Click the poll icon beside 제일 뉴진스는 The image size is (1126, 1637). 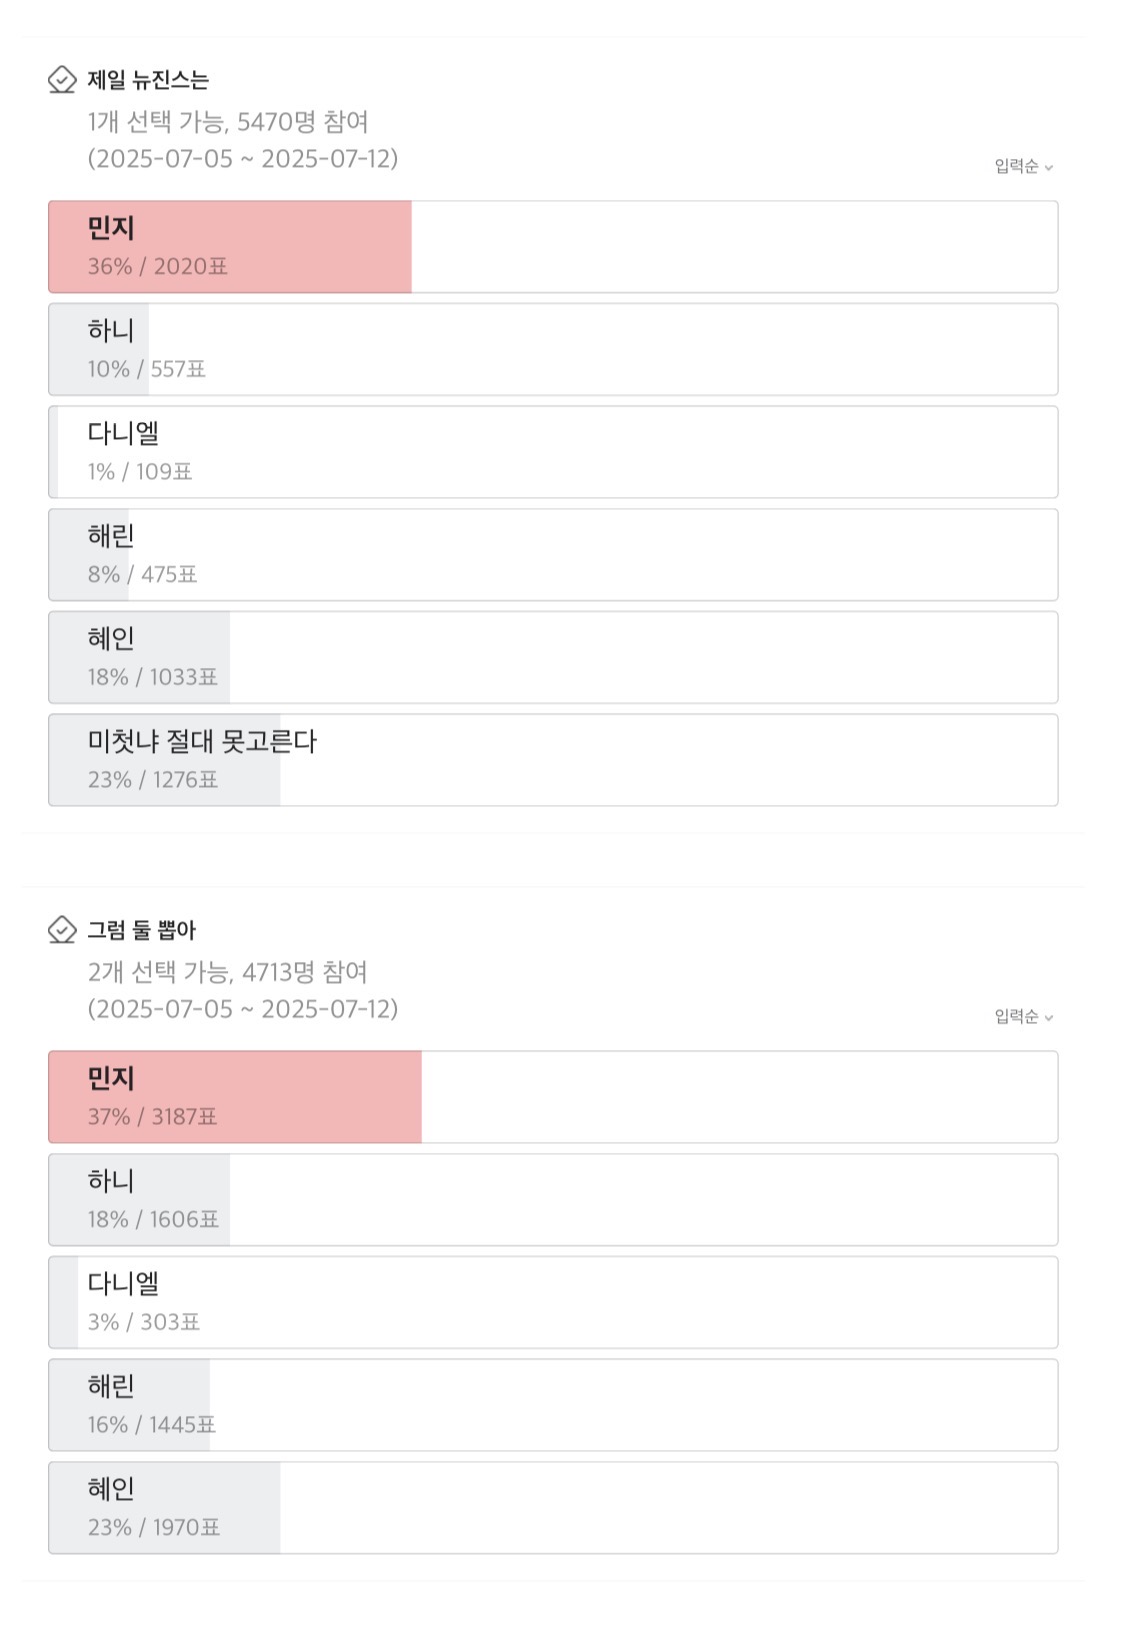62,80
